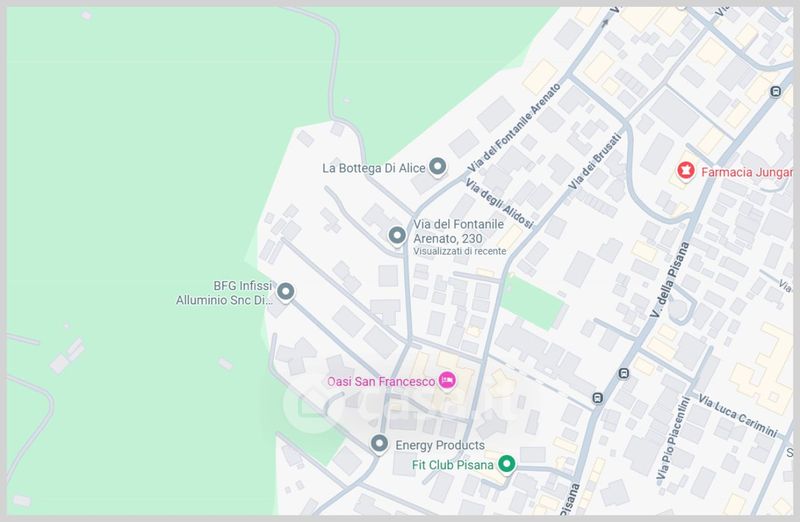Select the La Bottega Di Alice label
800x522 pixels.
374,168
